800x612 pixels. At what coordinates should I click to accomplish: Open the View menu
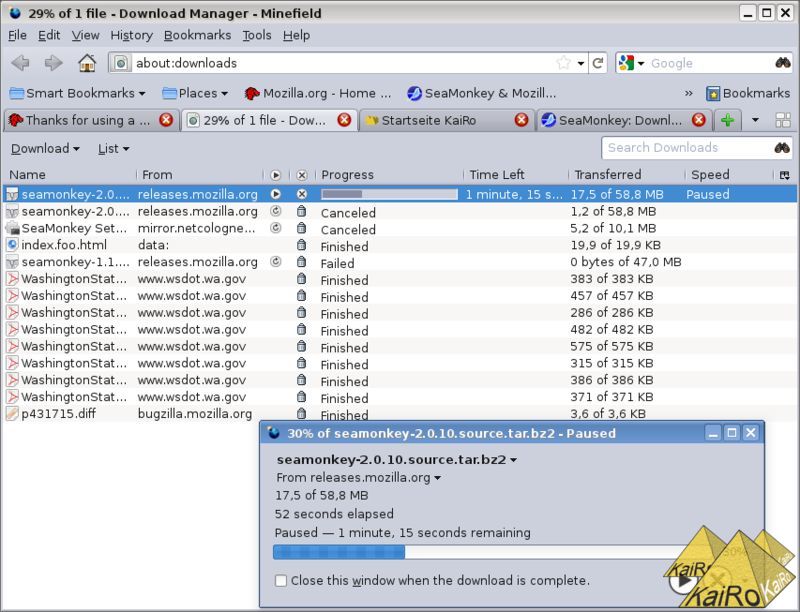coord(85,35)
